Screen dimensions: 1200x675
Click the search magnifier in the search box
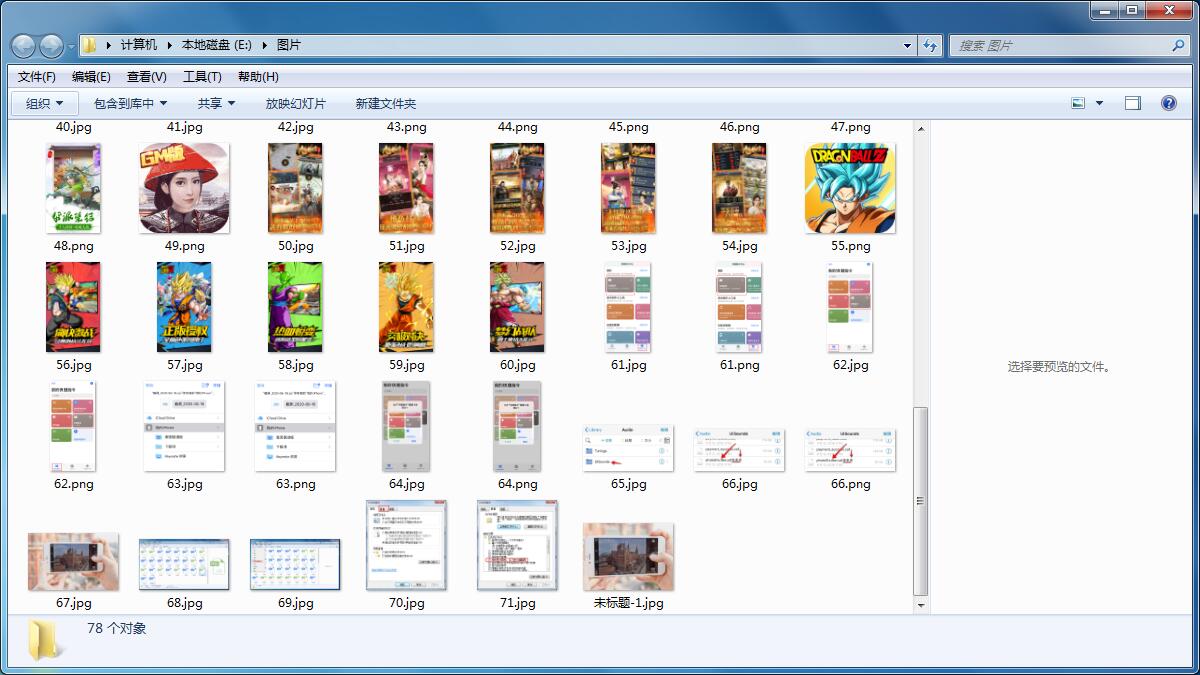1178,46
